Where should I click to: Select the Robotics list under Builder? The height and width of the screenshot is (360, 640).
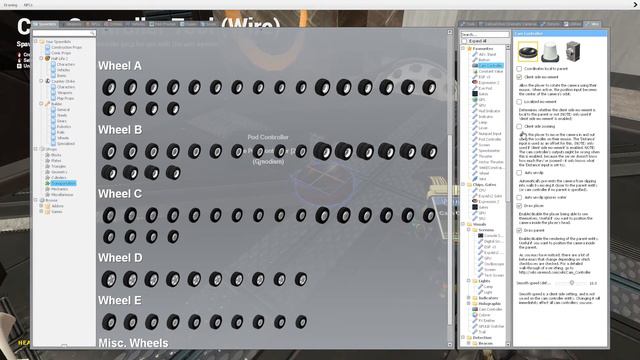[x=61, y=127]
